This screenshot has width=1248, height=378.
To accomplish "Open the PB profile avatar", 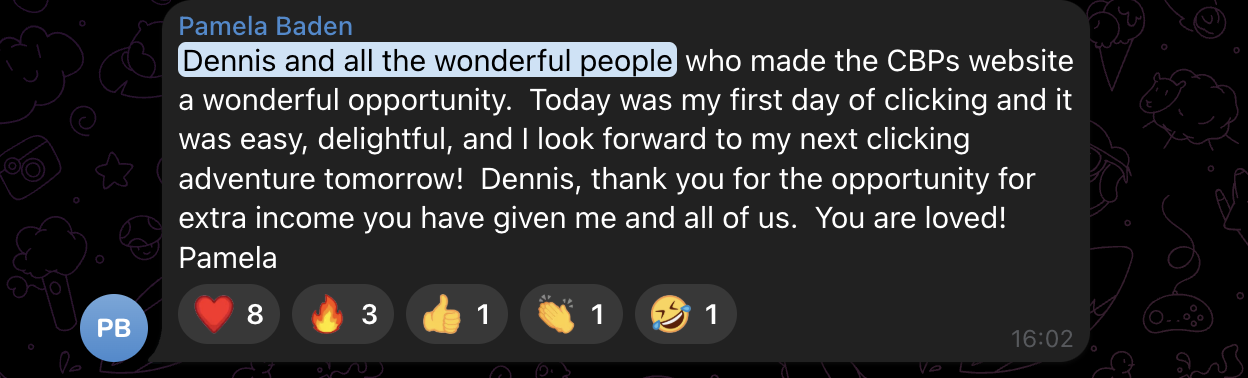I will click(114, 328).
